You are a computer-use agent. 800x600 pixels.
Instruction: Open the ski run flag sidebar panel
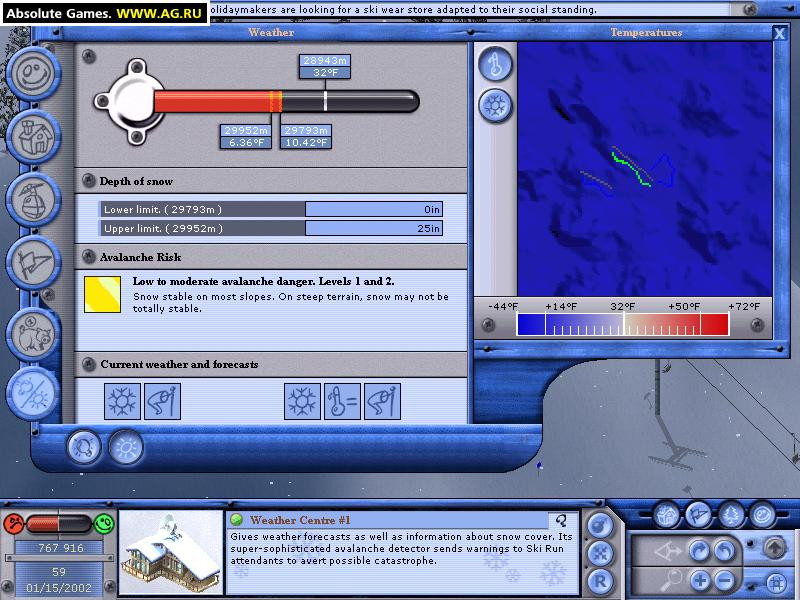point(33,263)
